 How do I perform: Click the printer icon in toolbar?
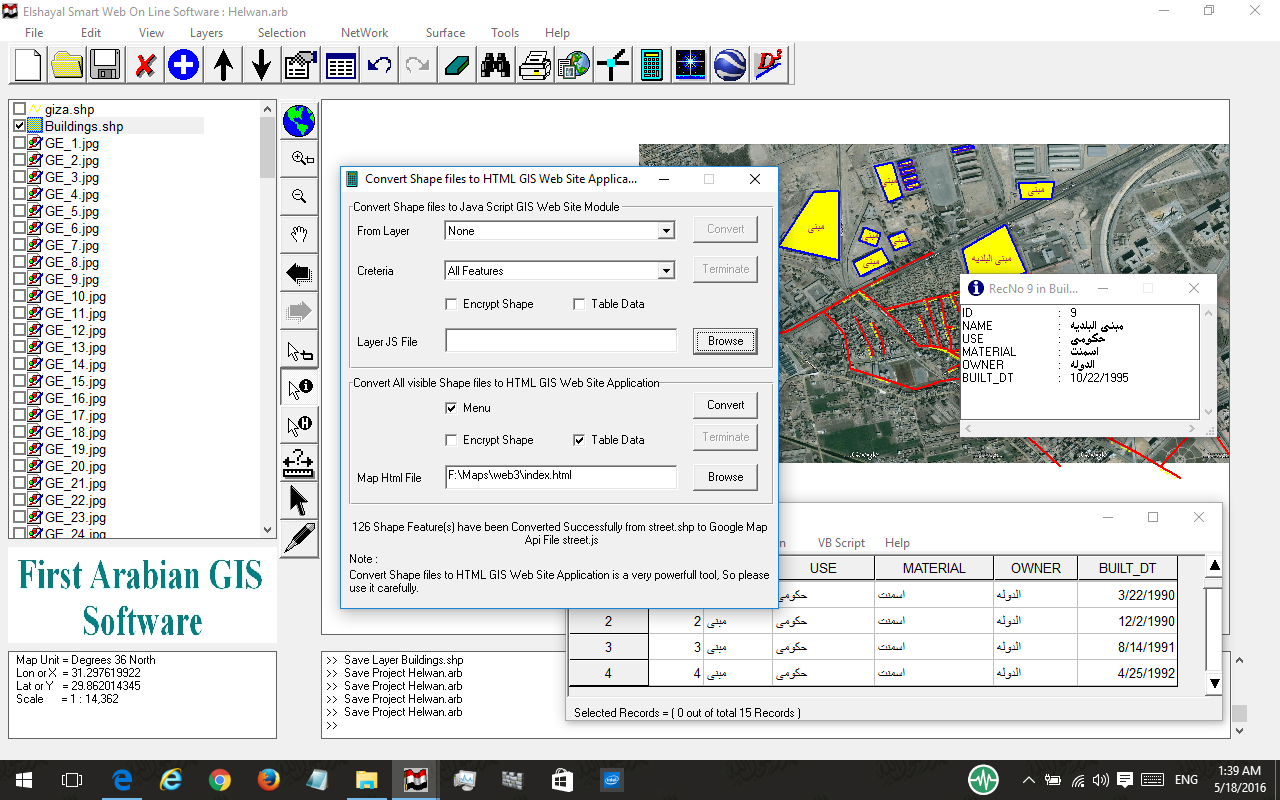click(534, 66)
